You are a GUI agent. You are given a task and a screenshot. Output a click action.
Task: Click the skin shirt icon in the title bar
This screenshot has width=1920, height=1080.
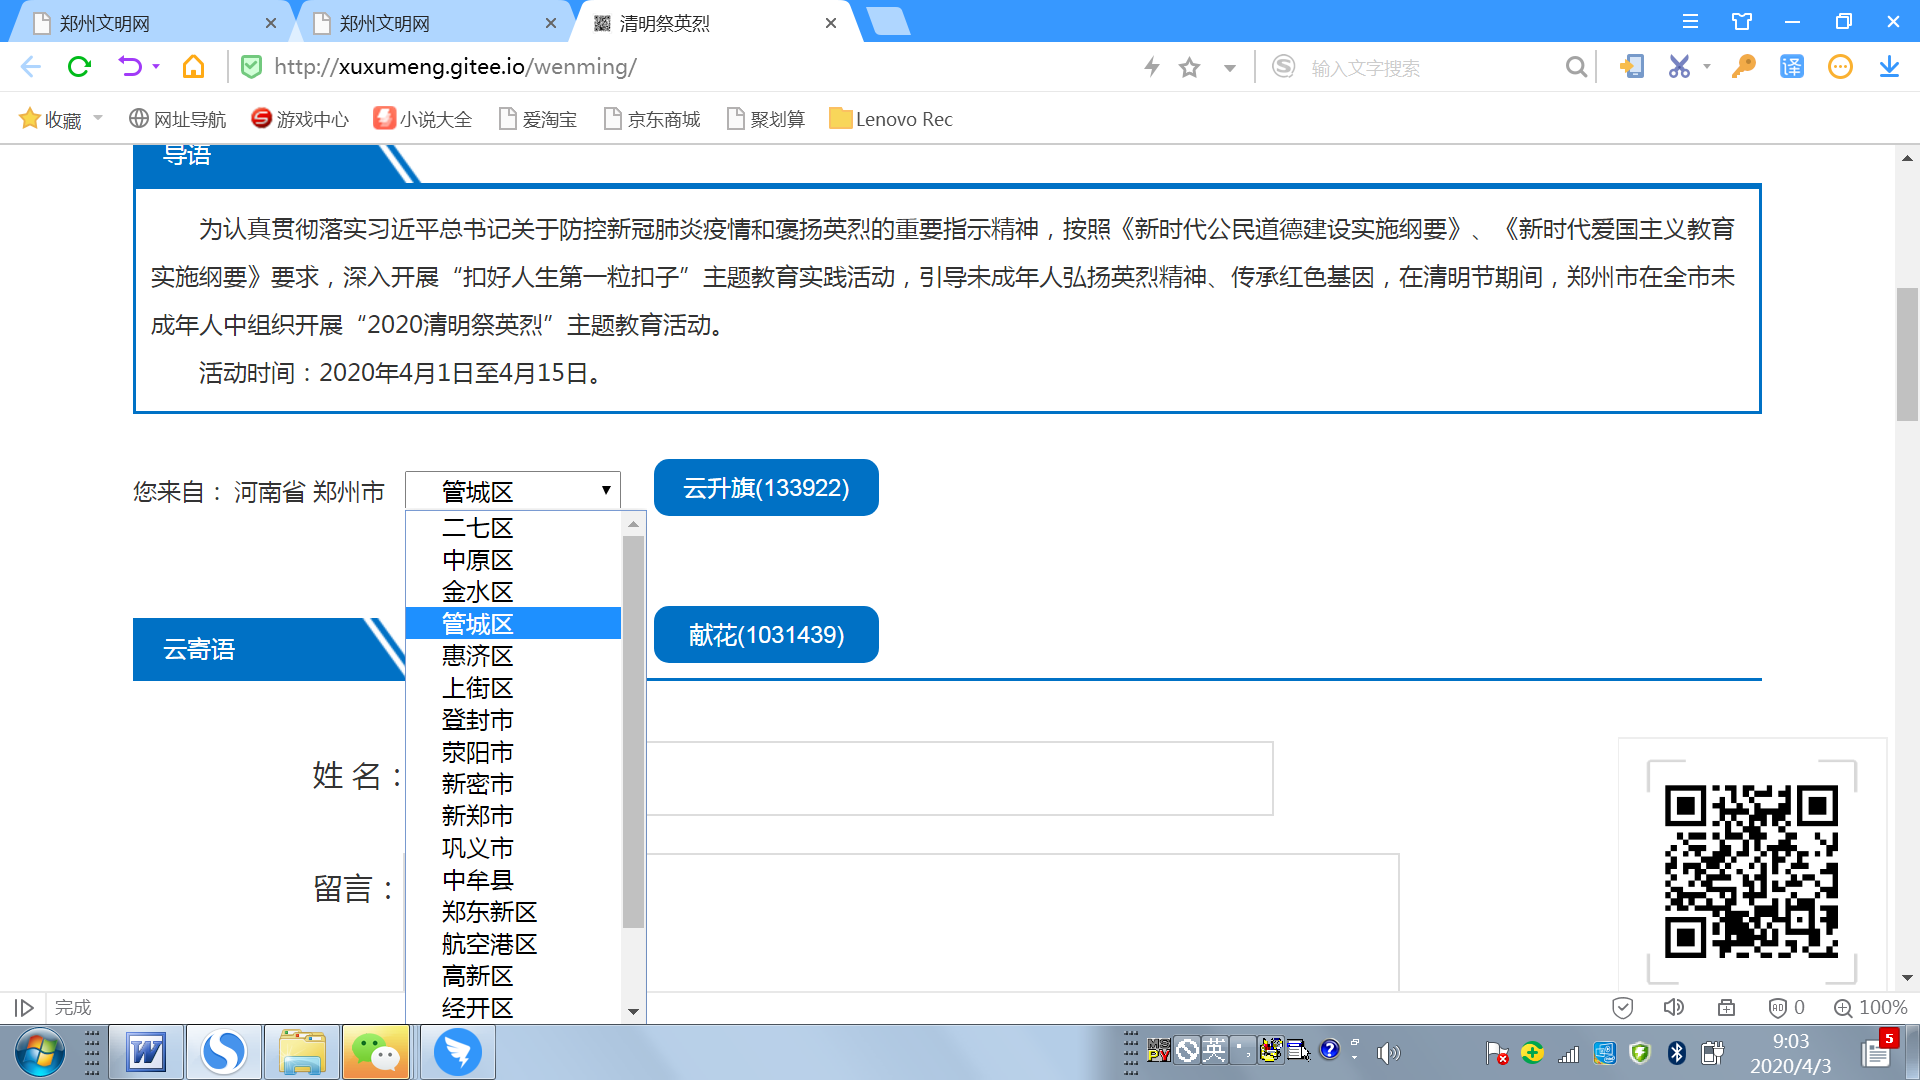[x=1742, y=21]
